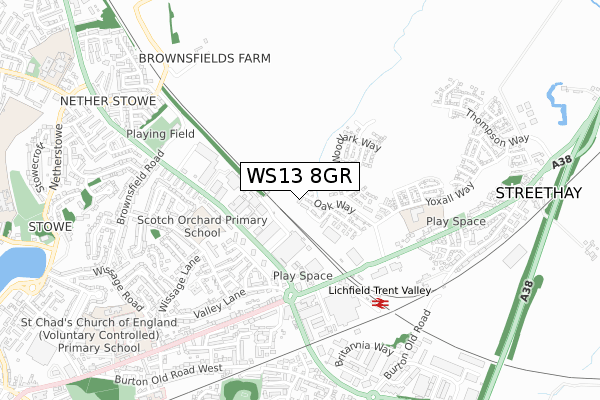Click St Chad's Church of England school label
Viewport: 600px width, 400px height.
(x=99, y=335)
